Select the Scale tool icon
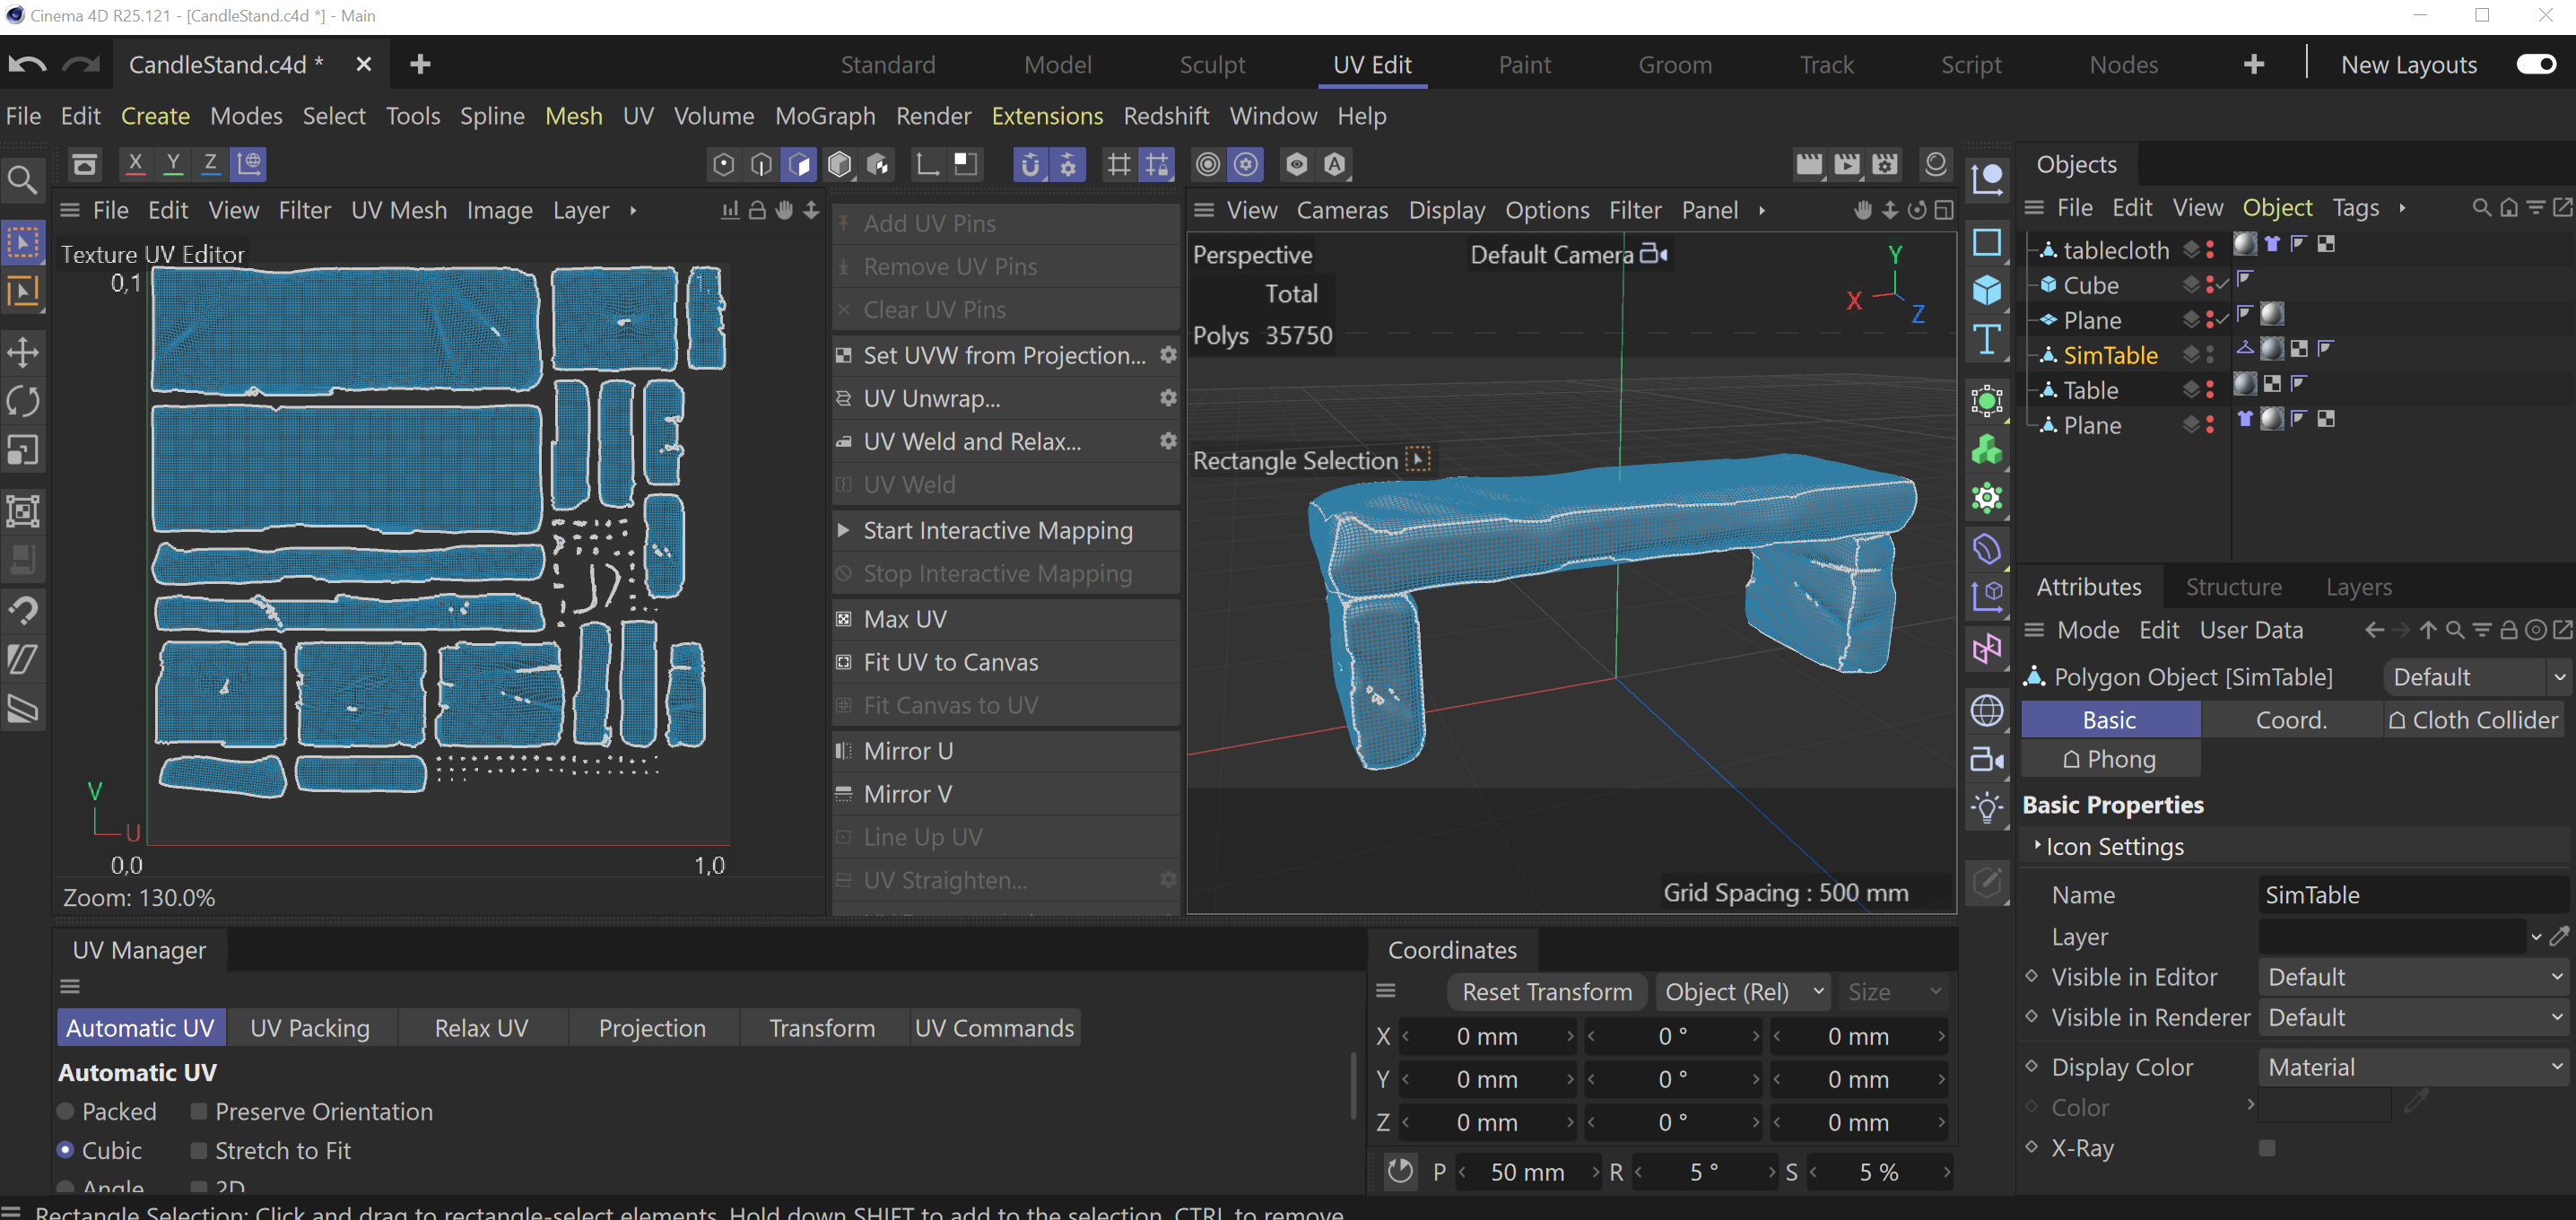The image size is (2576, 1220). pos(23,451)
